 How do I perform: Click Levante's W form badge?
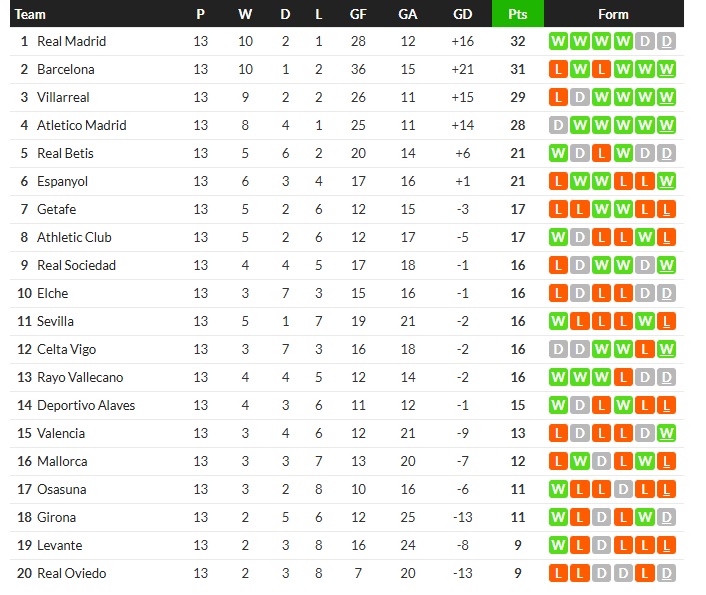(x=557, y=545)
